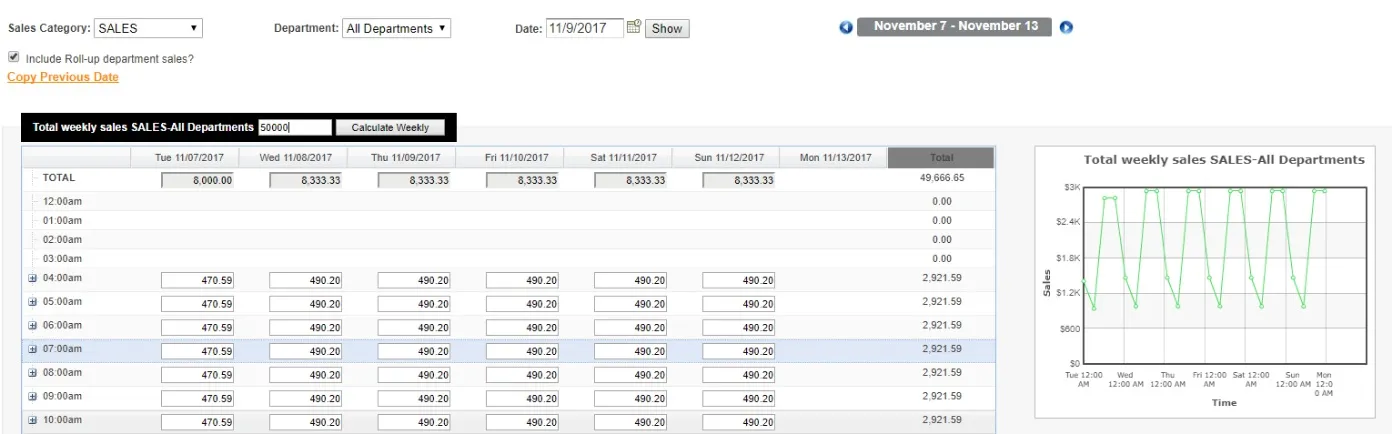
Task: Expand the 08:00am row
Action: click(x=33, y=372)
